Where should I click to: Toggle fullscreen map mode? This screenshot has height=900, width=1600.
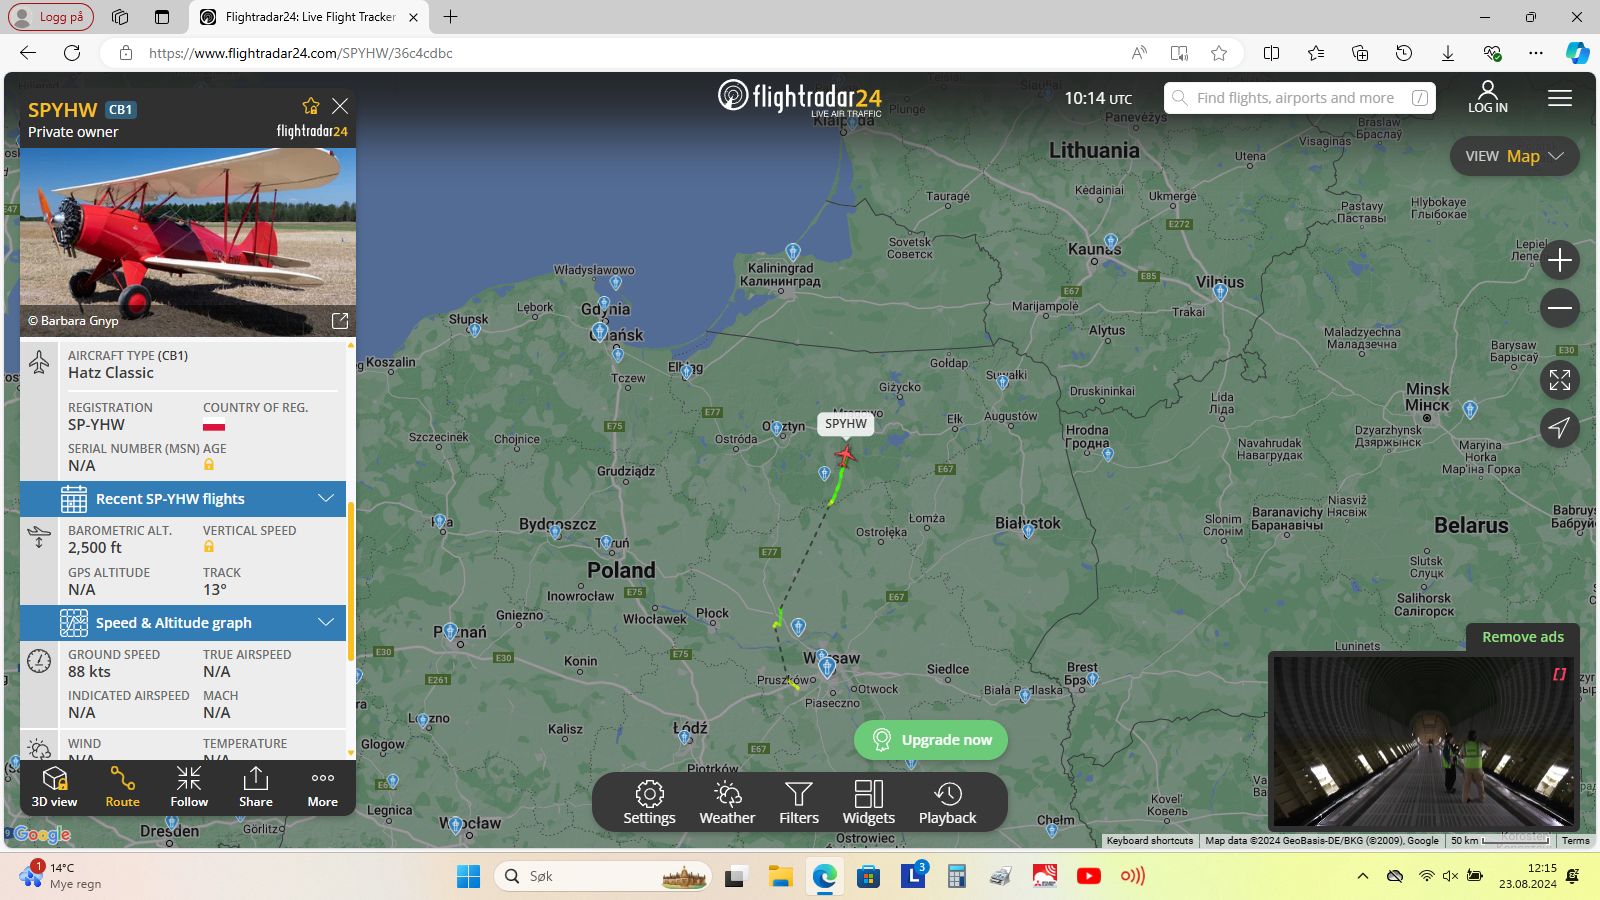(x=1560, y=380)
